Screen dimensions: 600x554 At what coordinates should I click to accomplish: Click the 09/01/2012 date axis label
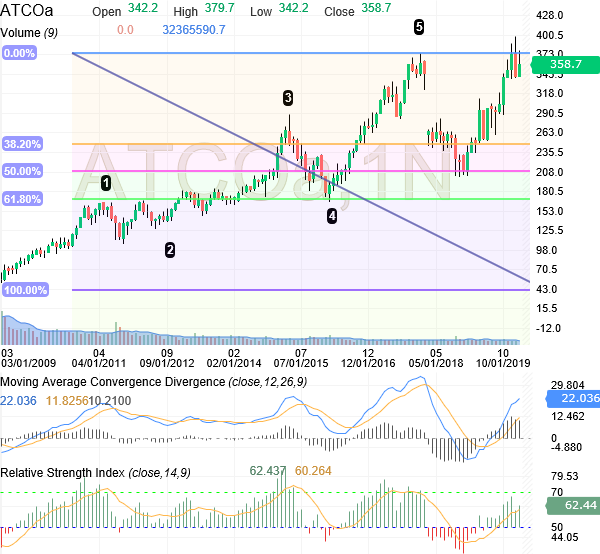click(x=167, y=363)
